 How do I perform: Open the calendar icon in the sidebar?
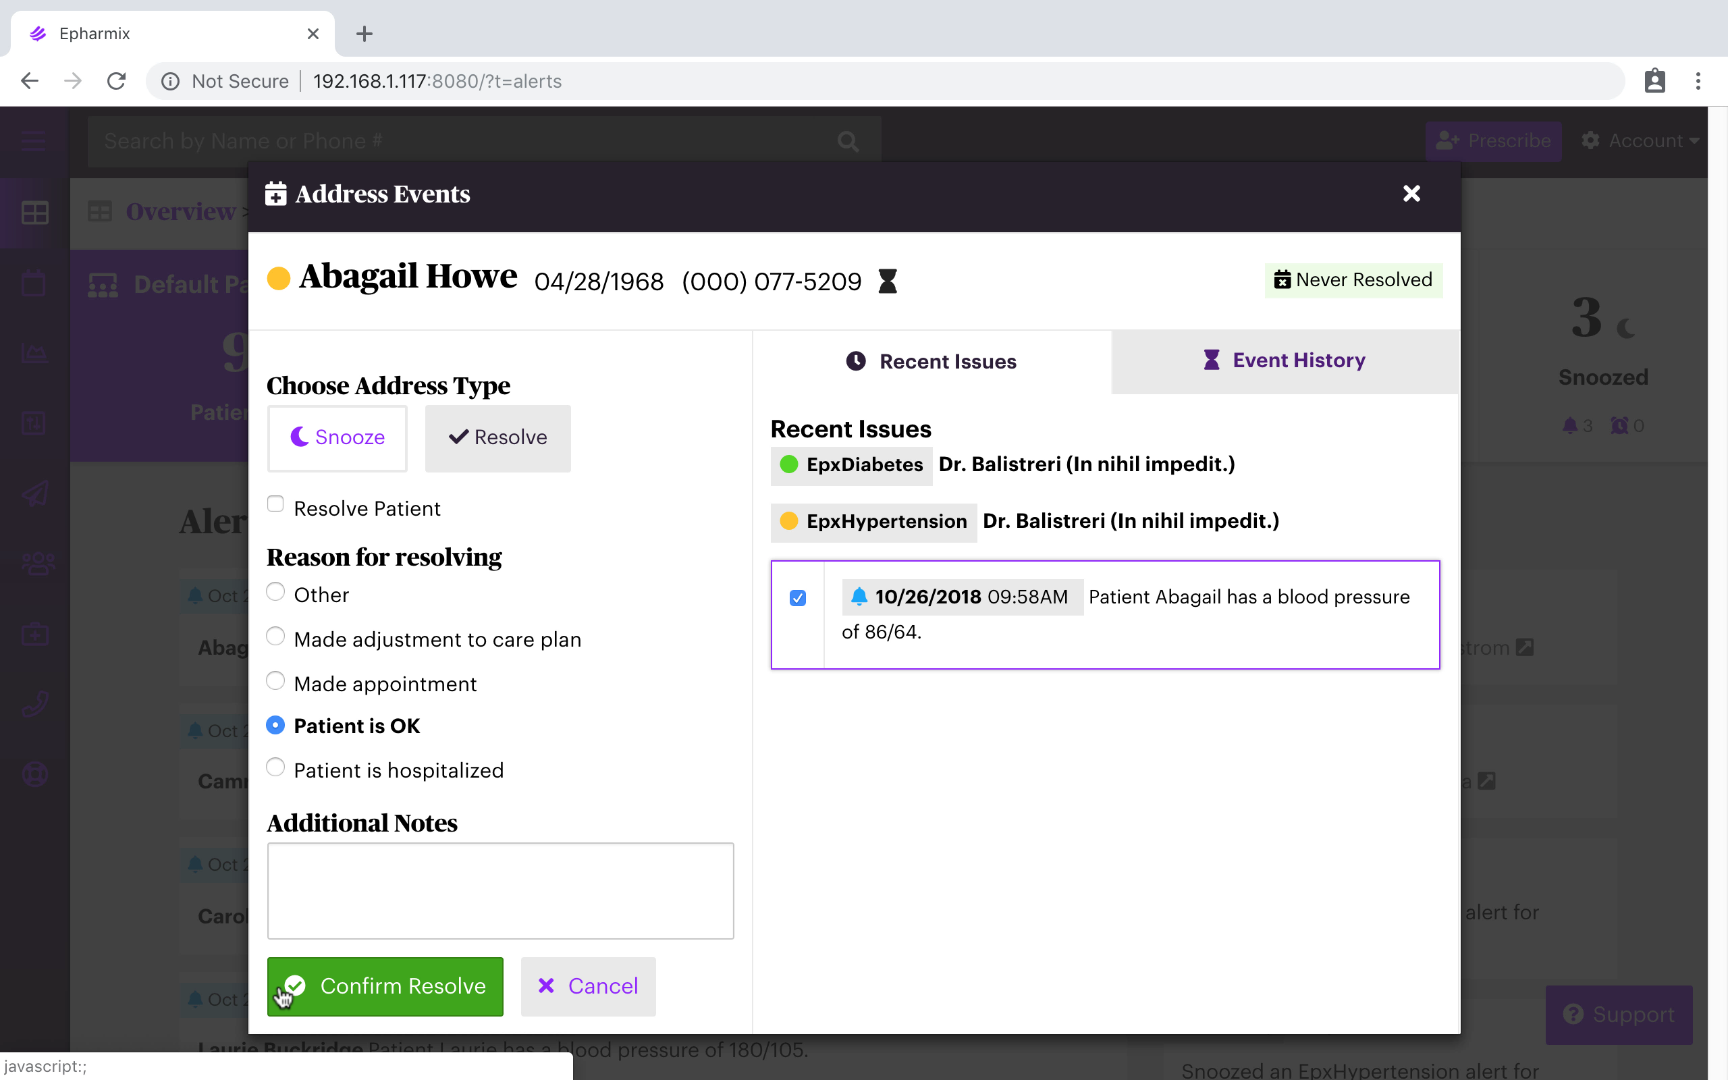click(34, 283)
